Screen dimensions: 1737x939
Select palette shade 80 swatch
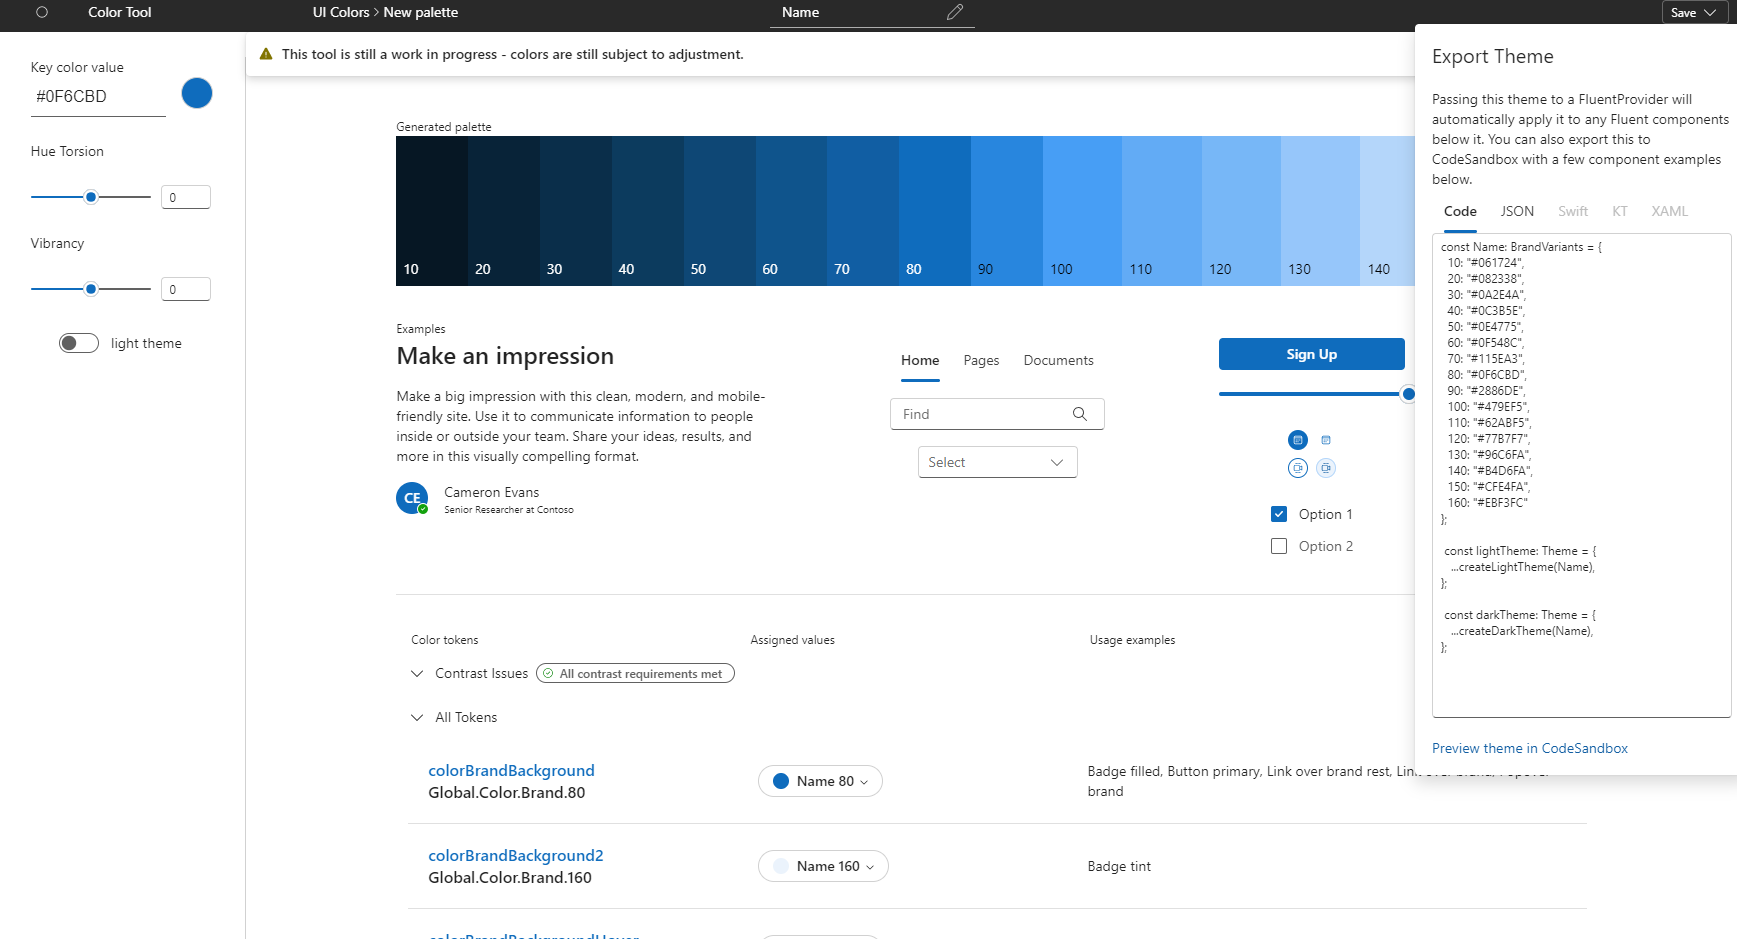click(935, 211)
